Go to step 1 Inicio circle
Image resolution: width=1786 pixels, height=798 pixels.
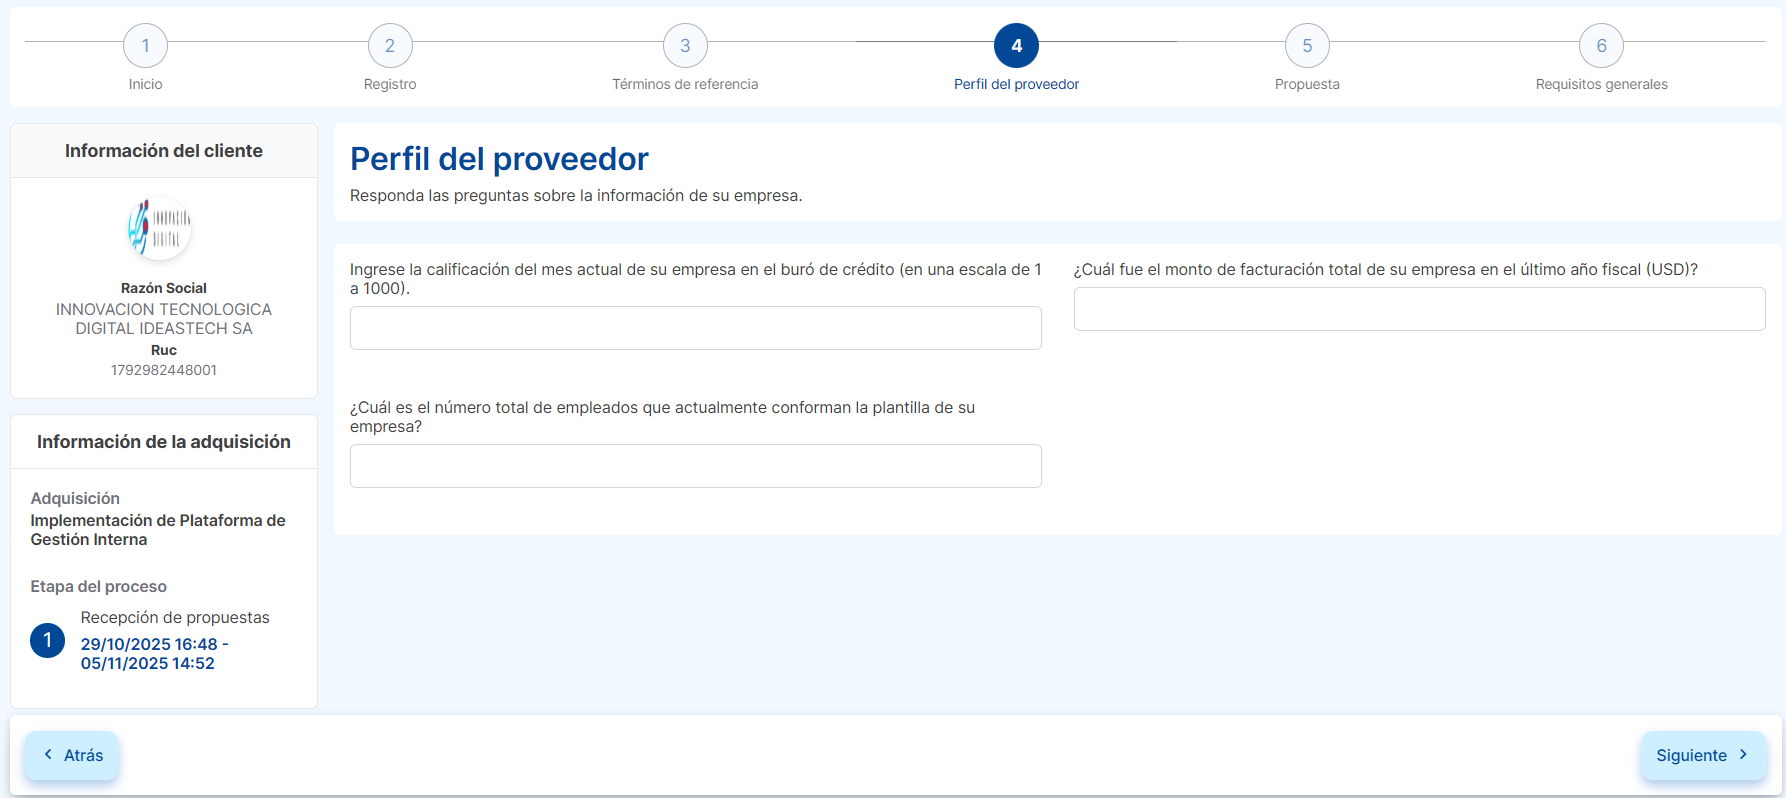[145, 46]
